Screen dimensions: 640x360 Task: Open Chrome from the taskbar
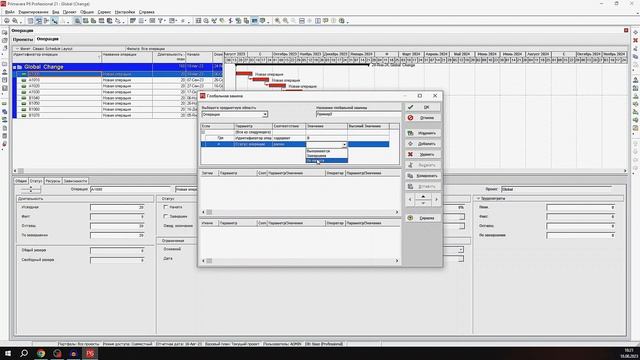[x=41, y=353]
